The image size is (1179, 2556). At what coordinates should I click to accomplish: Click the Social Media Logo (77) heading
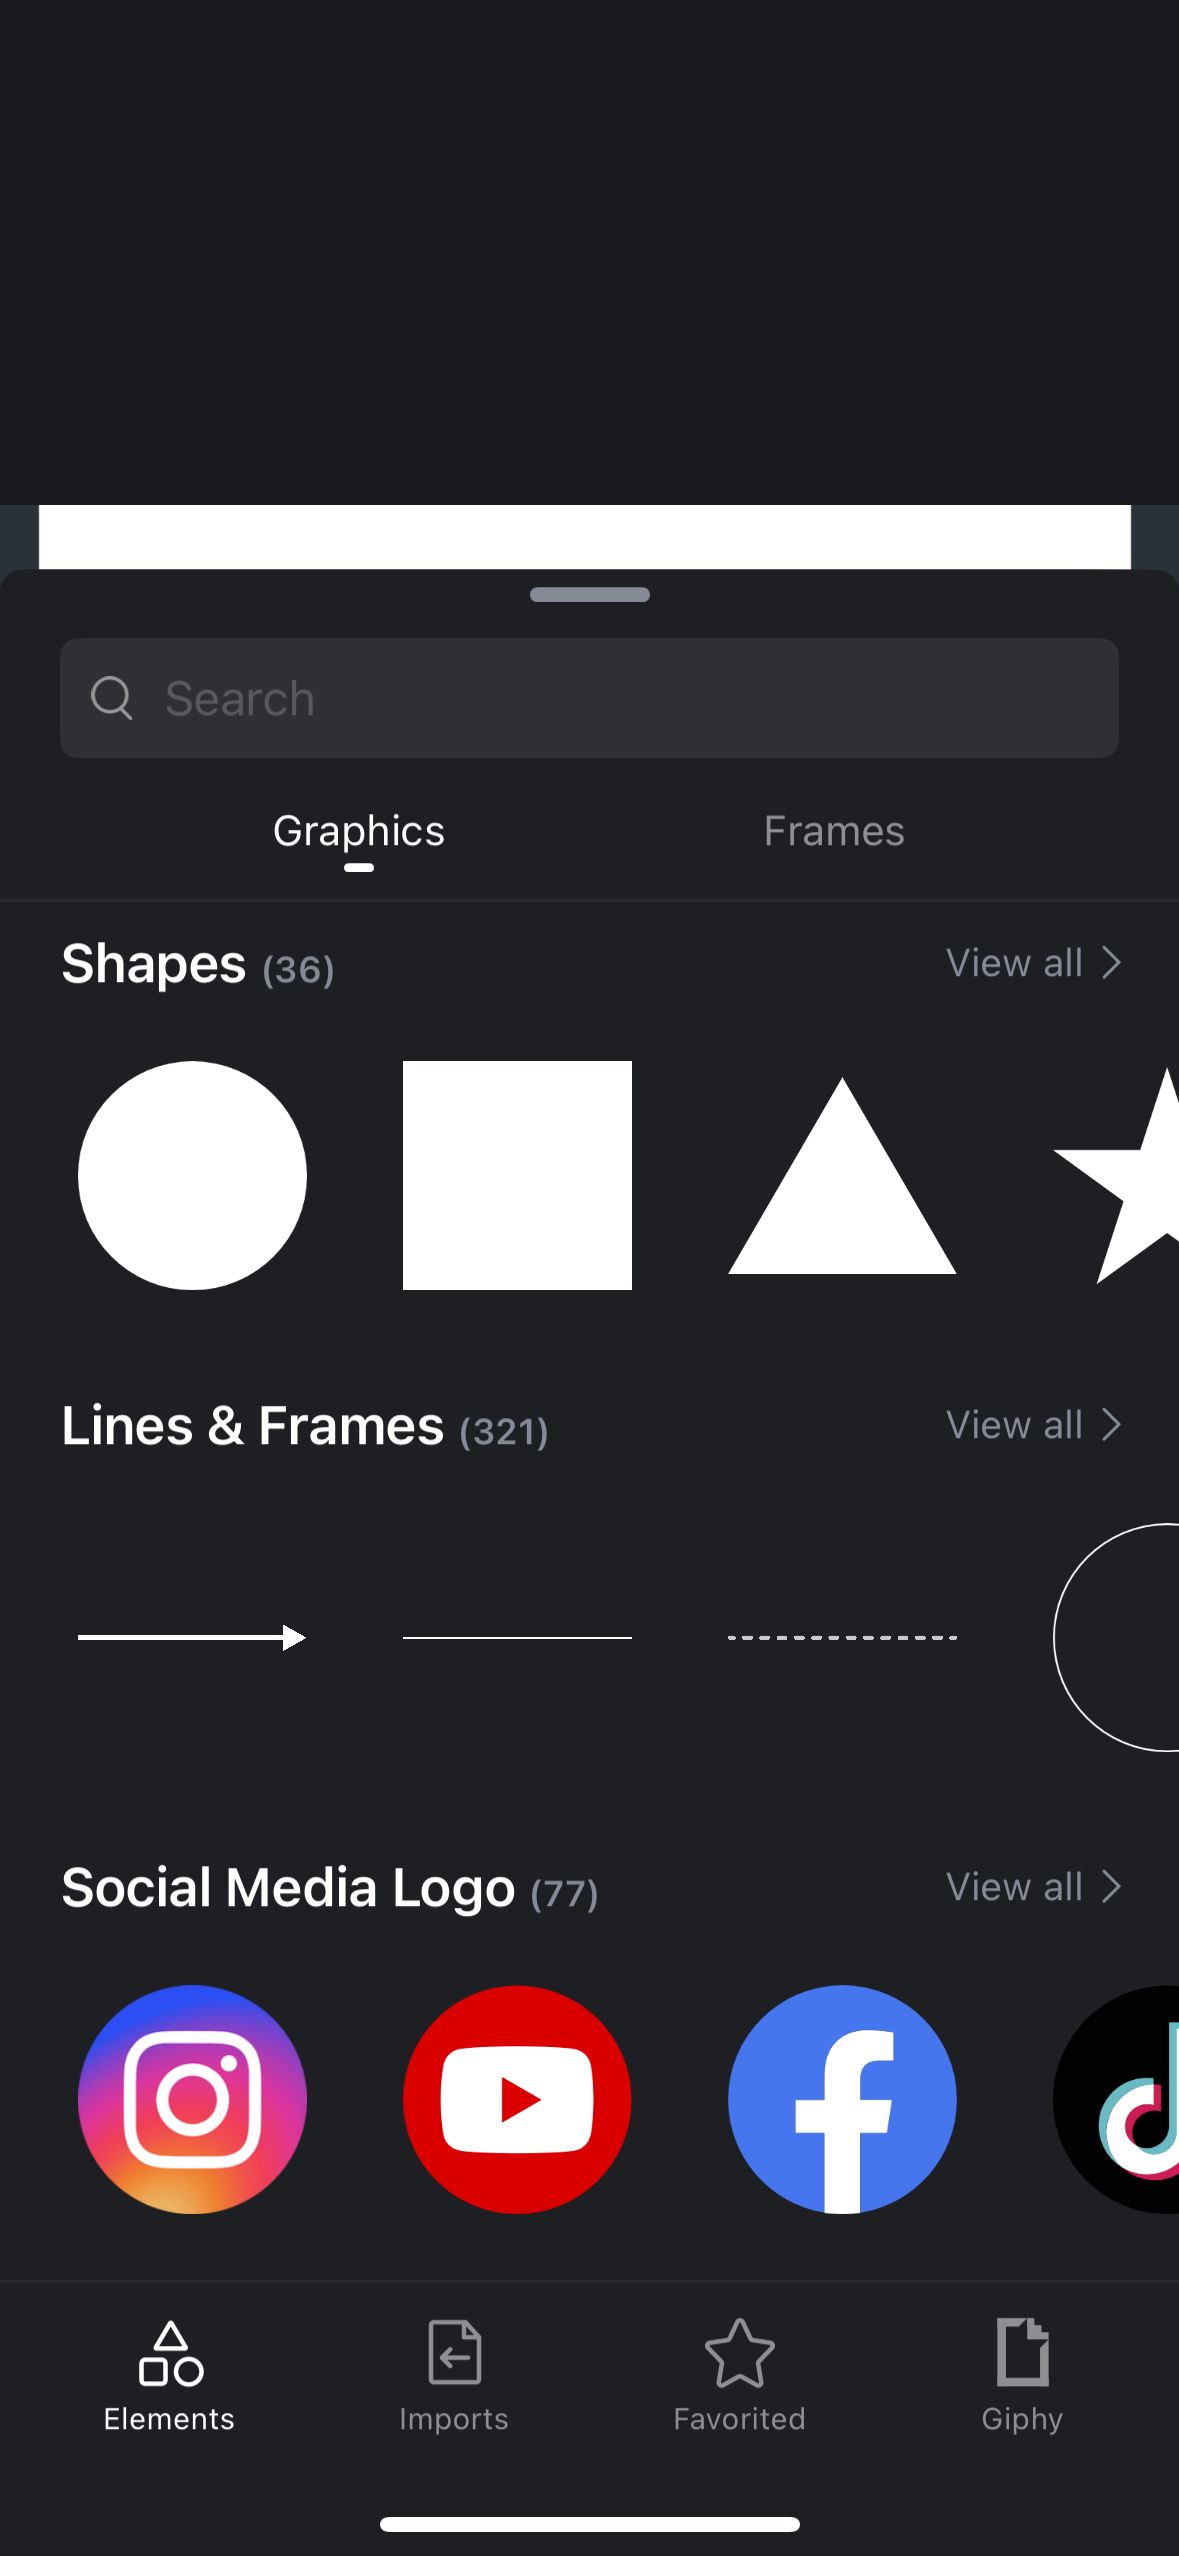coord(330,1889)
